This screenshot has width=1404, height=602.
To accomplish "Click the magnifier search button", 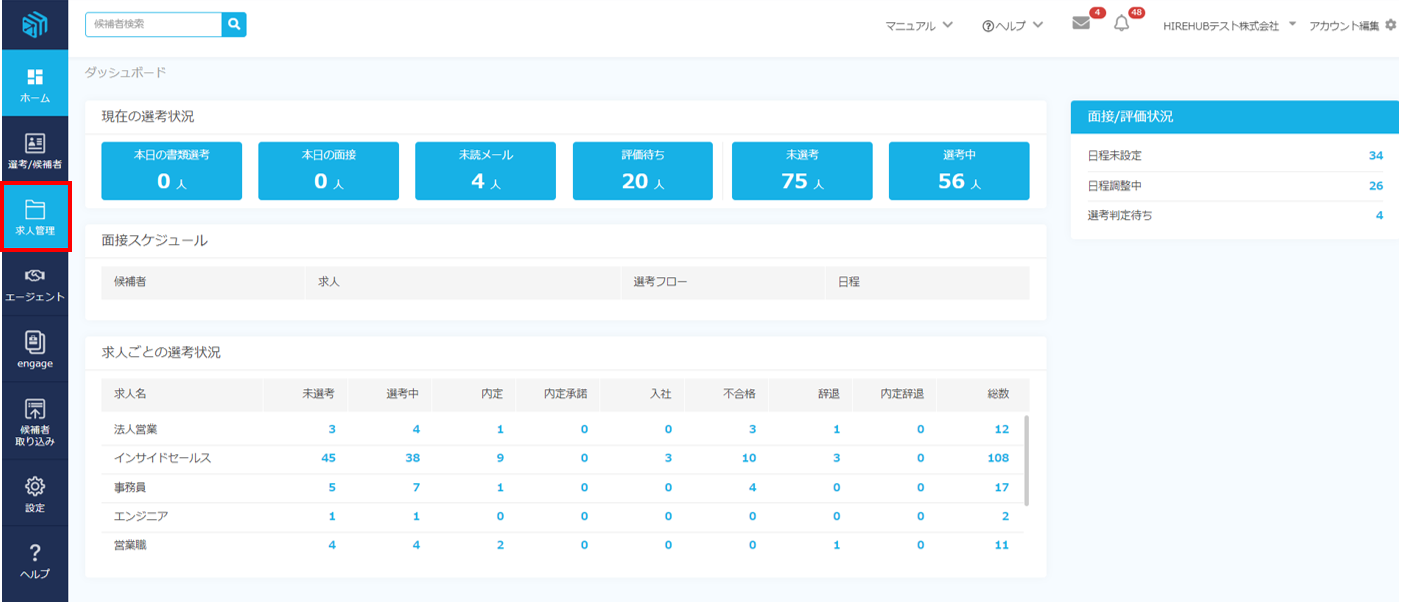I will pyautogui.click(x=234, y=24).
